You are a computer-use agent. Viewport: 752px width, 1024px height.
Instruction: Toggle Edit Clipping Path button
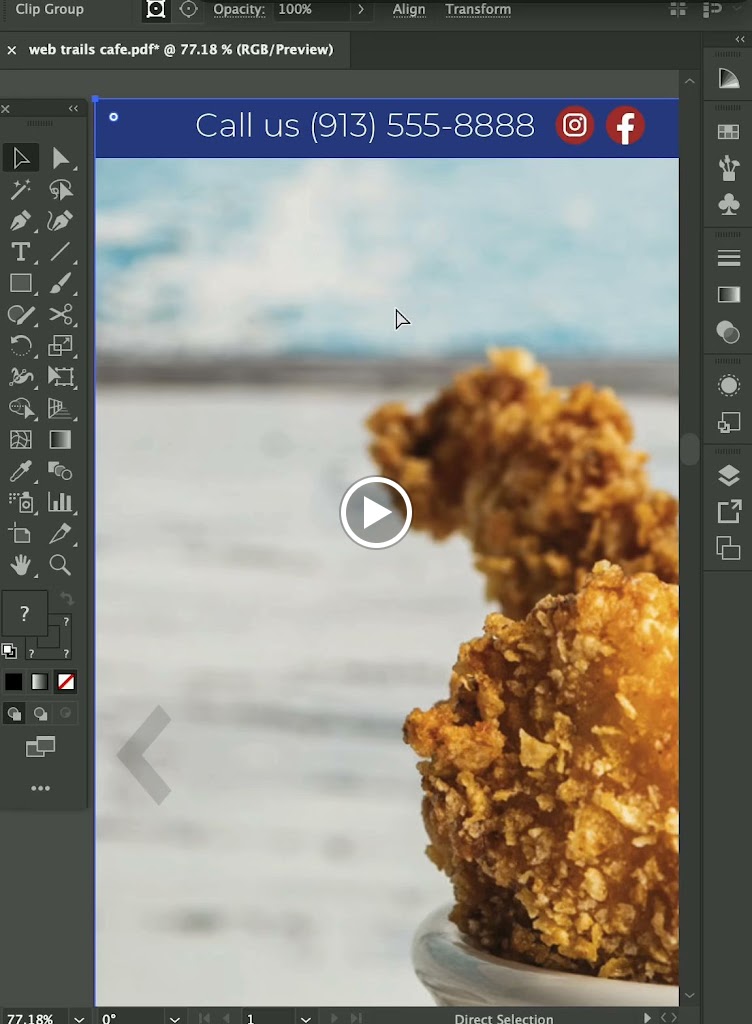click(x=155, y=9)
